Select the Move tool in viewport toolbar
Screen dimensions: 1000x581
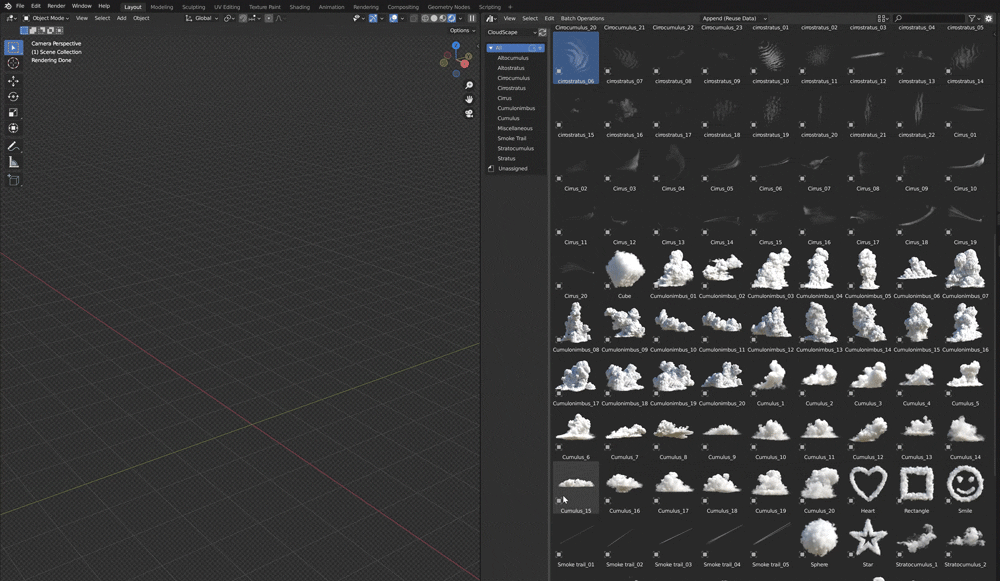click(x=13, y=80)
